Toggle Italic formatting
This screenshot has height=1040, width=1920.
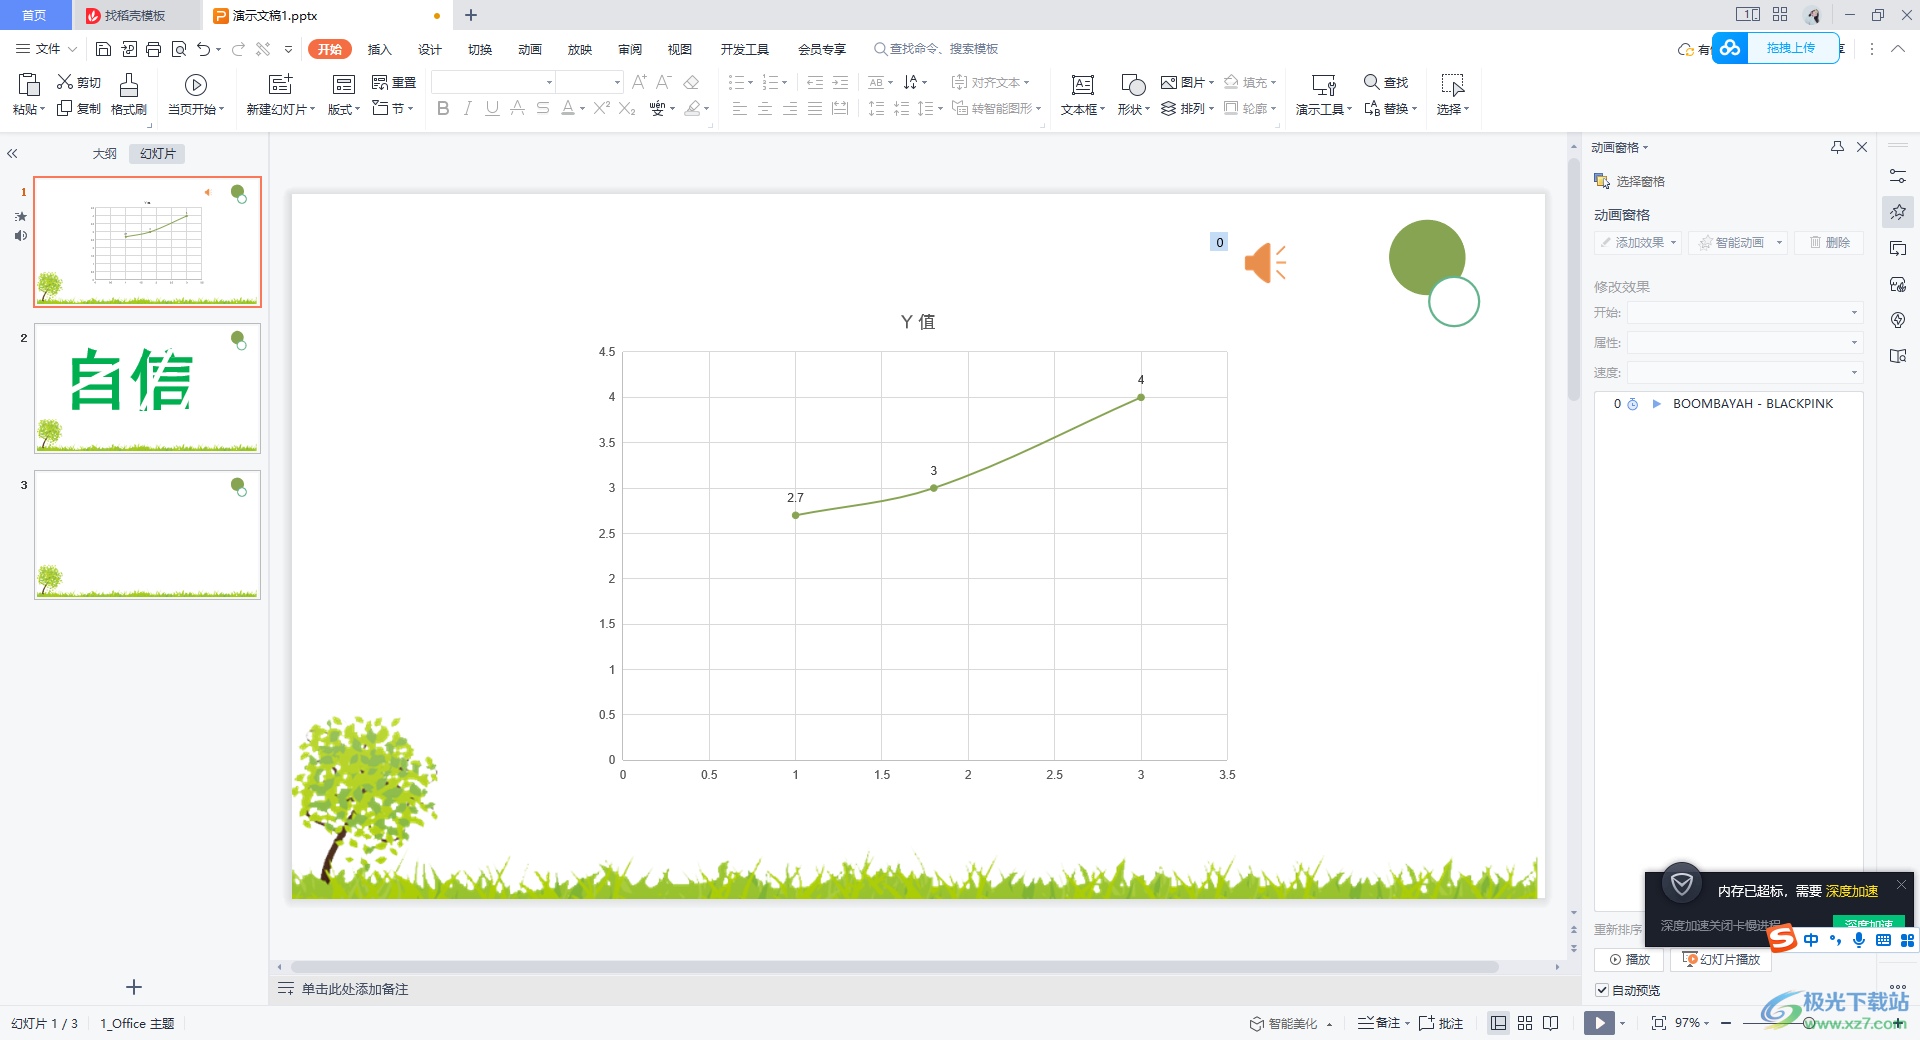pos(467,108)
